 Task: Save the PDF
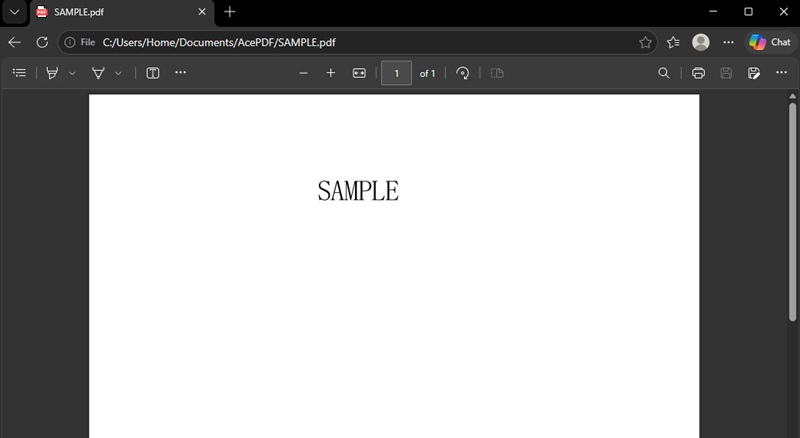tap(726, 73)
